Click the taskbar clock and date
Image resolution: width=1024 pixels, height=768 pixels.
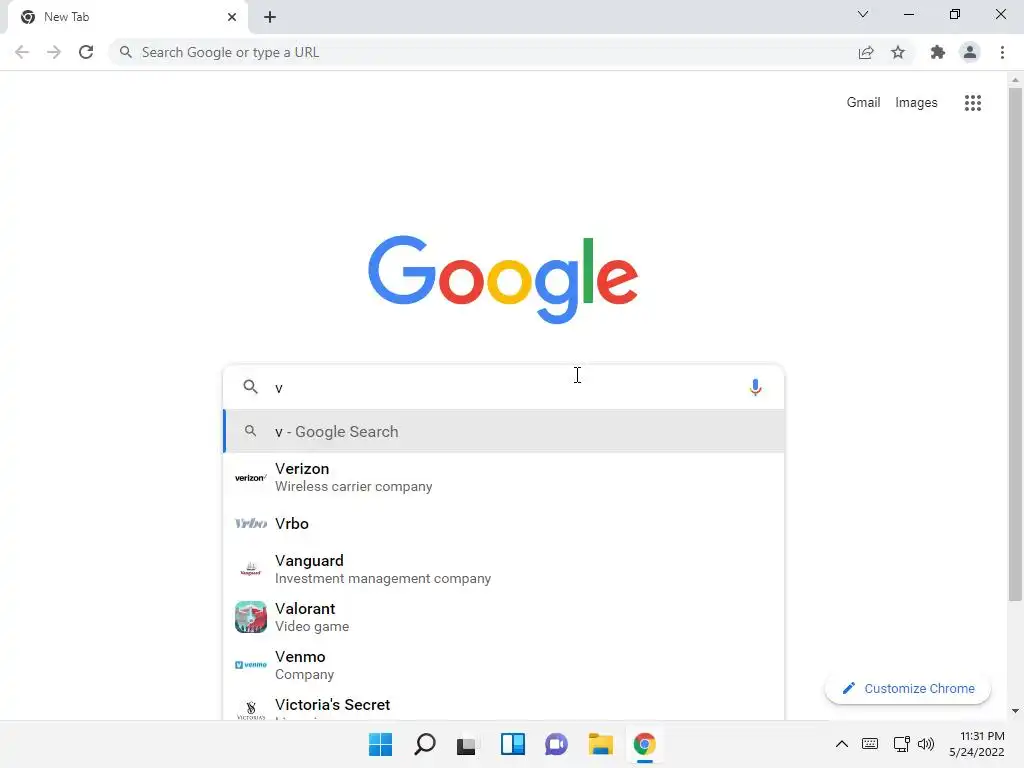click(x=976, y=744)
